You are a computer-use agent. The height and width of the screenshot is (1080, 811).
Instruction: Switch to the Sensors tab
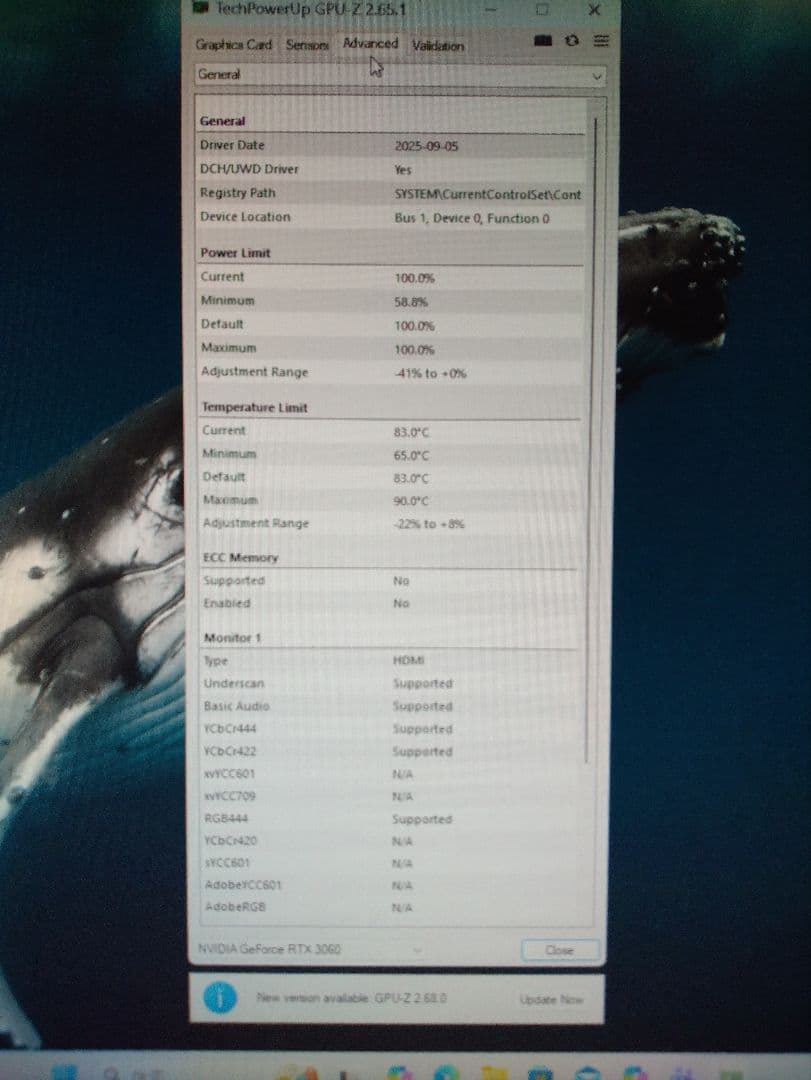[306, 45]
